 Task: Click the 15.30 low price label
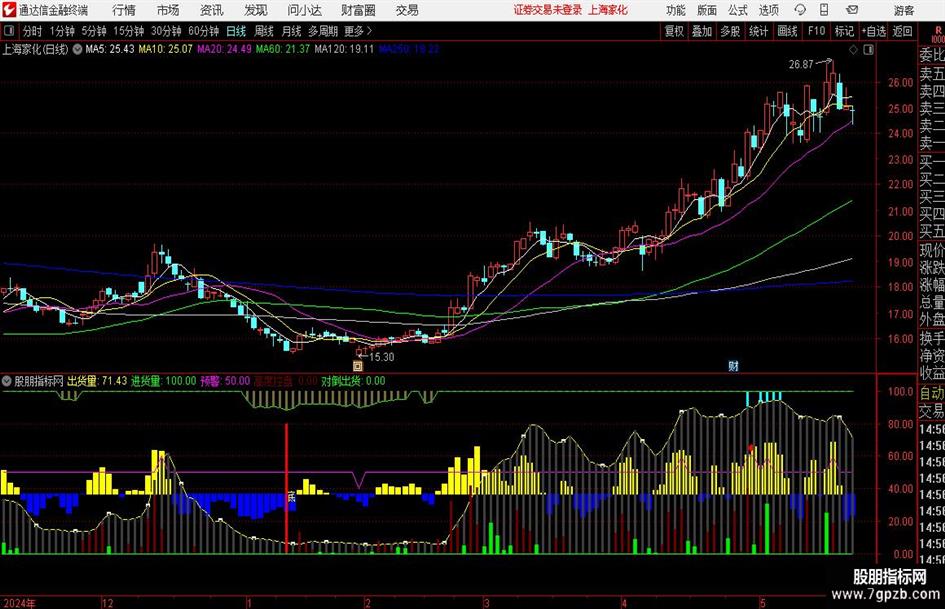[382, 357]
